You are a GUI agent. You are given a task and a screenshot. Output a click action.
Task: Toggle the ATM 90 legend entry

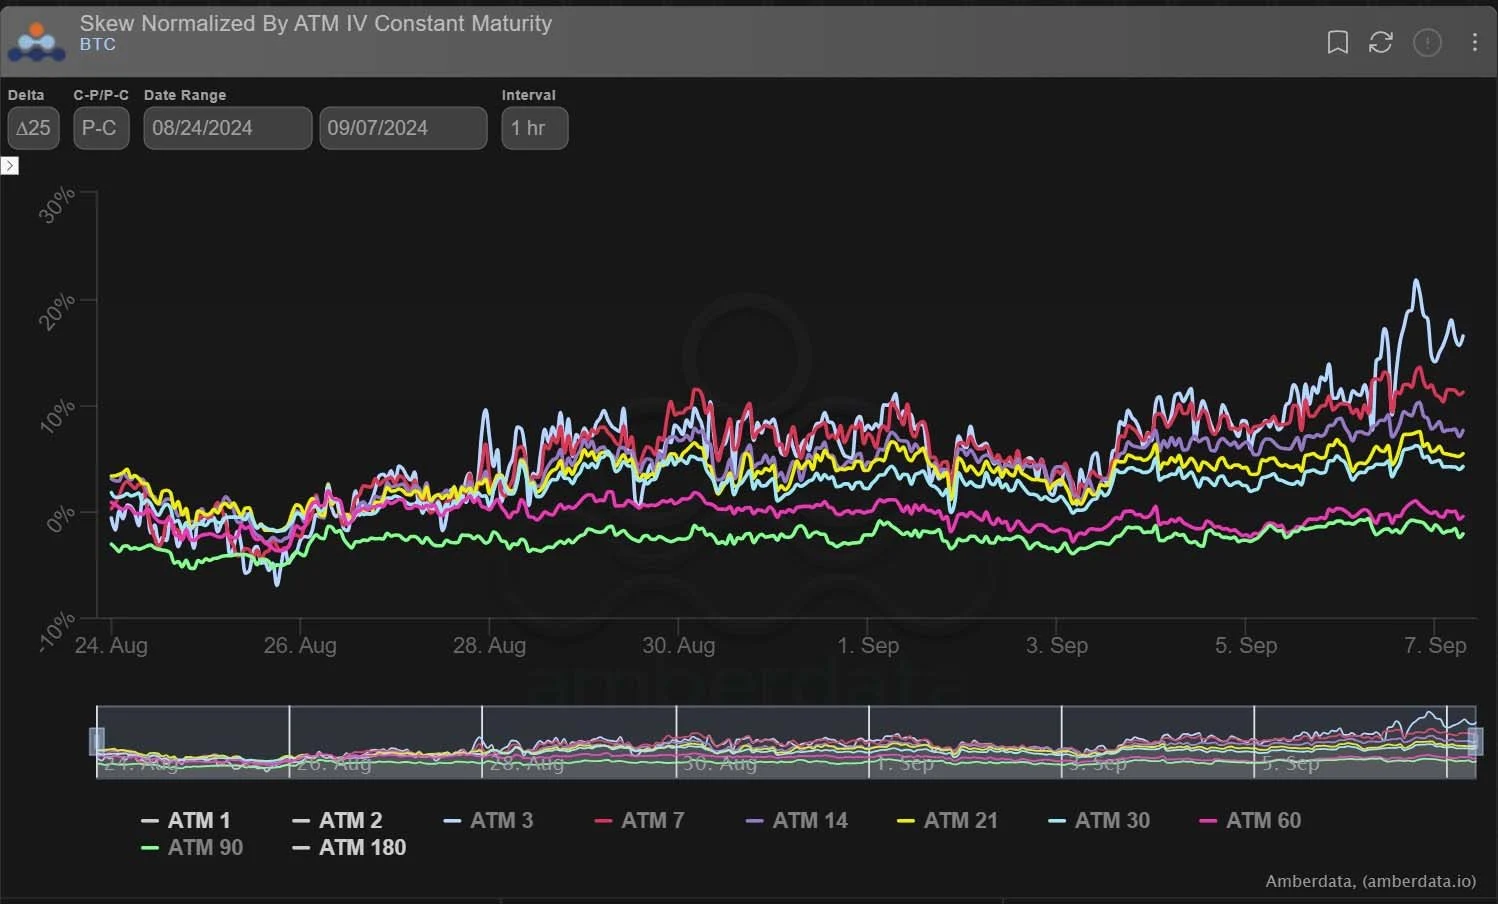pos(192,847)
